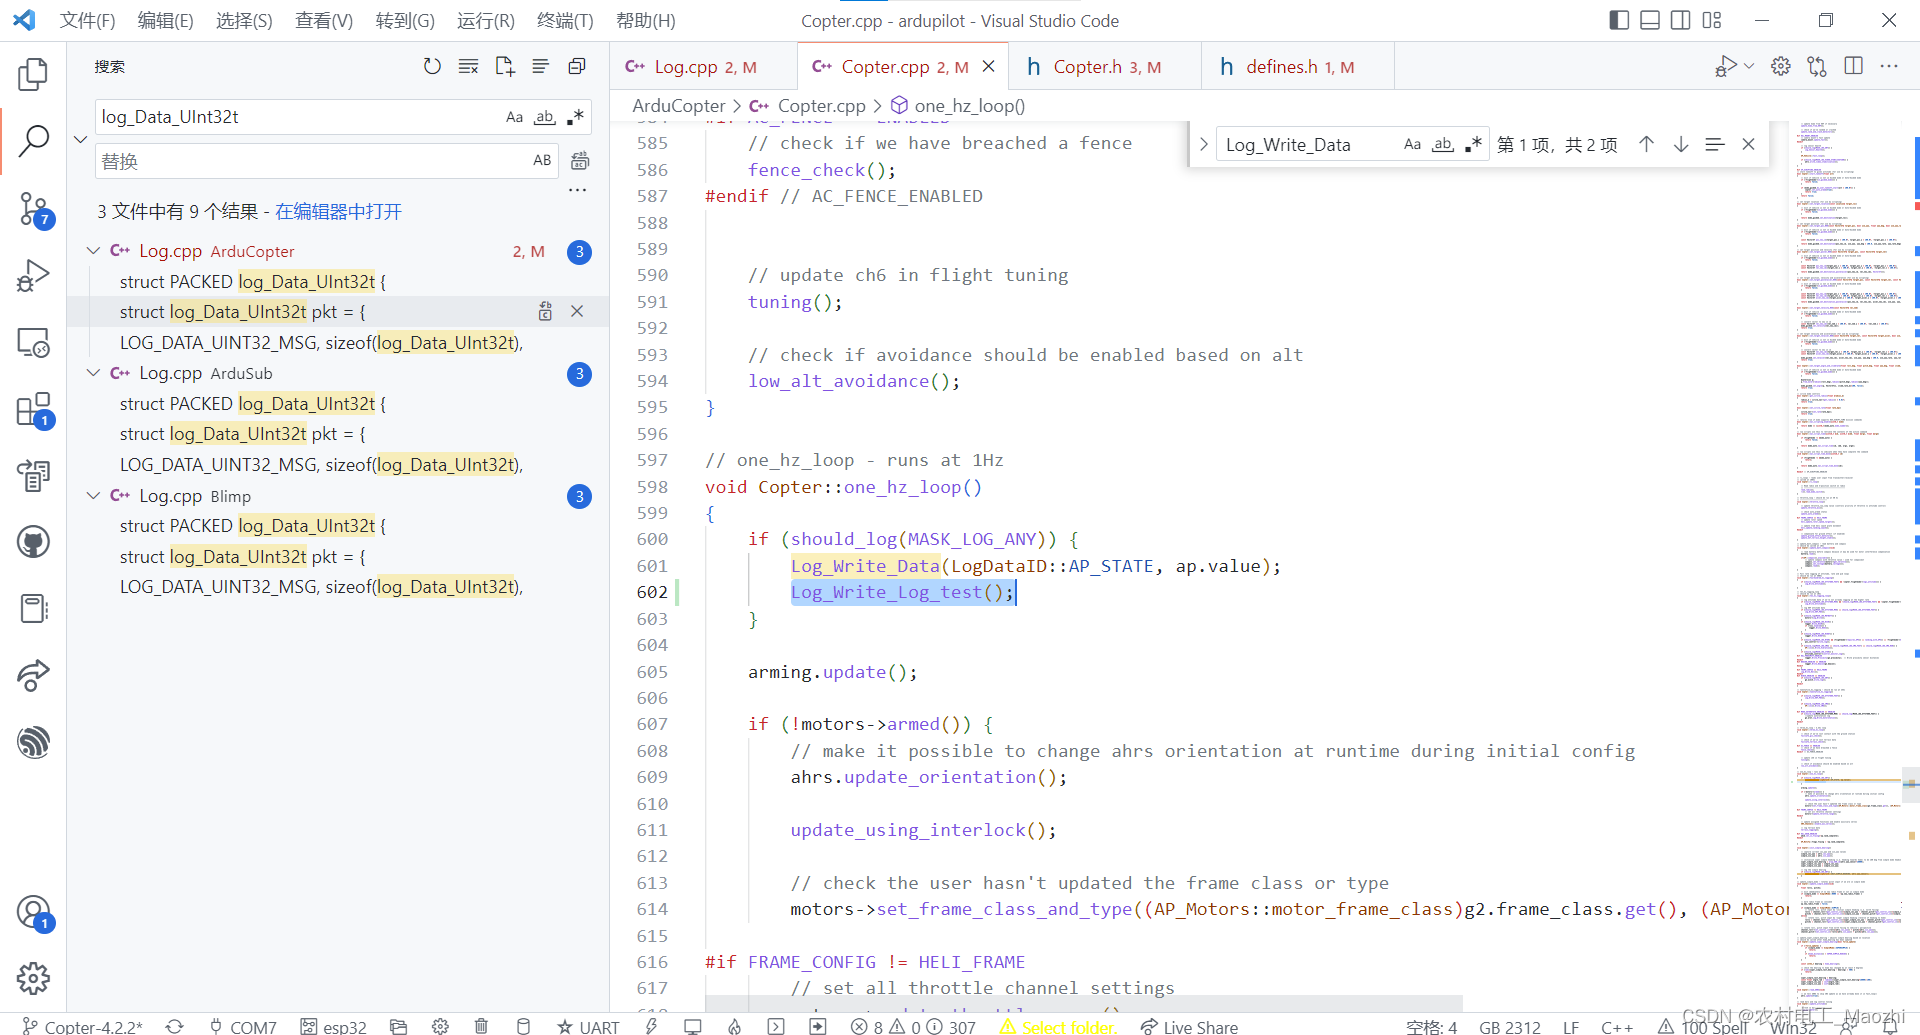Screen dimensions: 1920x1035
Task: Toggle search details ellipsis
Action: coord(578,190)
